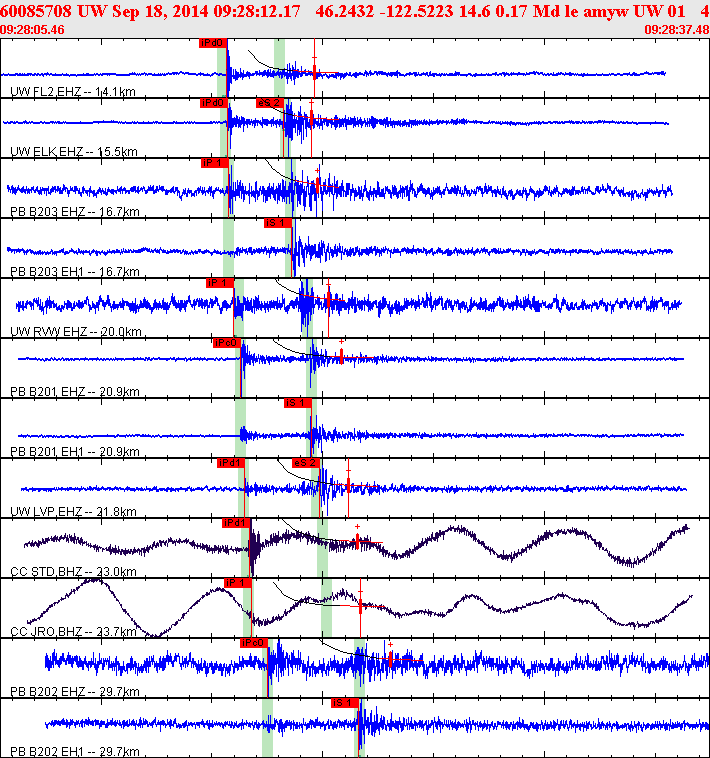Image resolution: width=710 pixels, height=758 pixels.
Task: Click origin time 09:28:12.17 in the header
Action: 257,11
